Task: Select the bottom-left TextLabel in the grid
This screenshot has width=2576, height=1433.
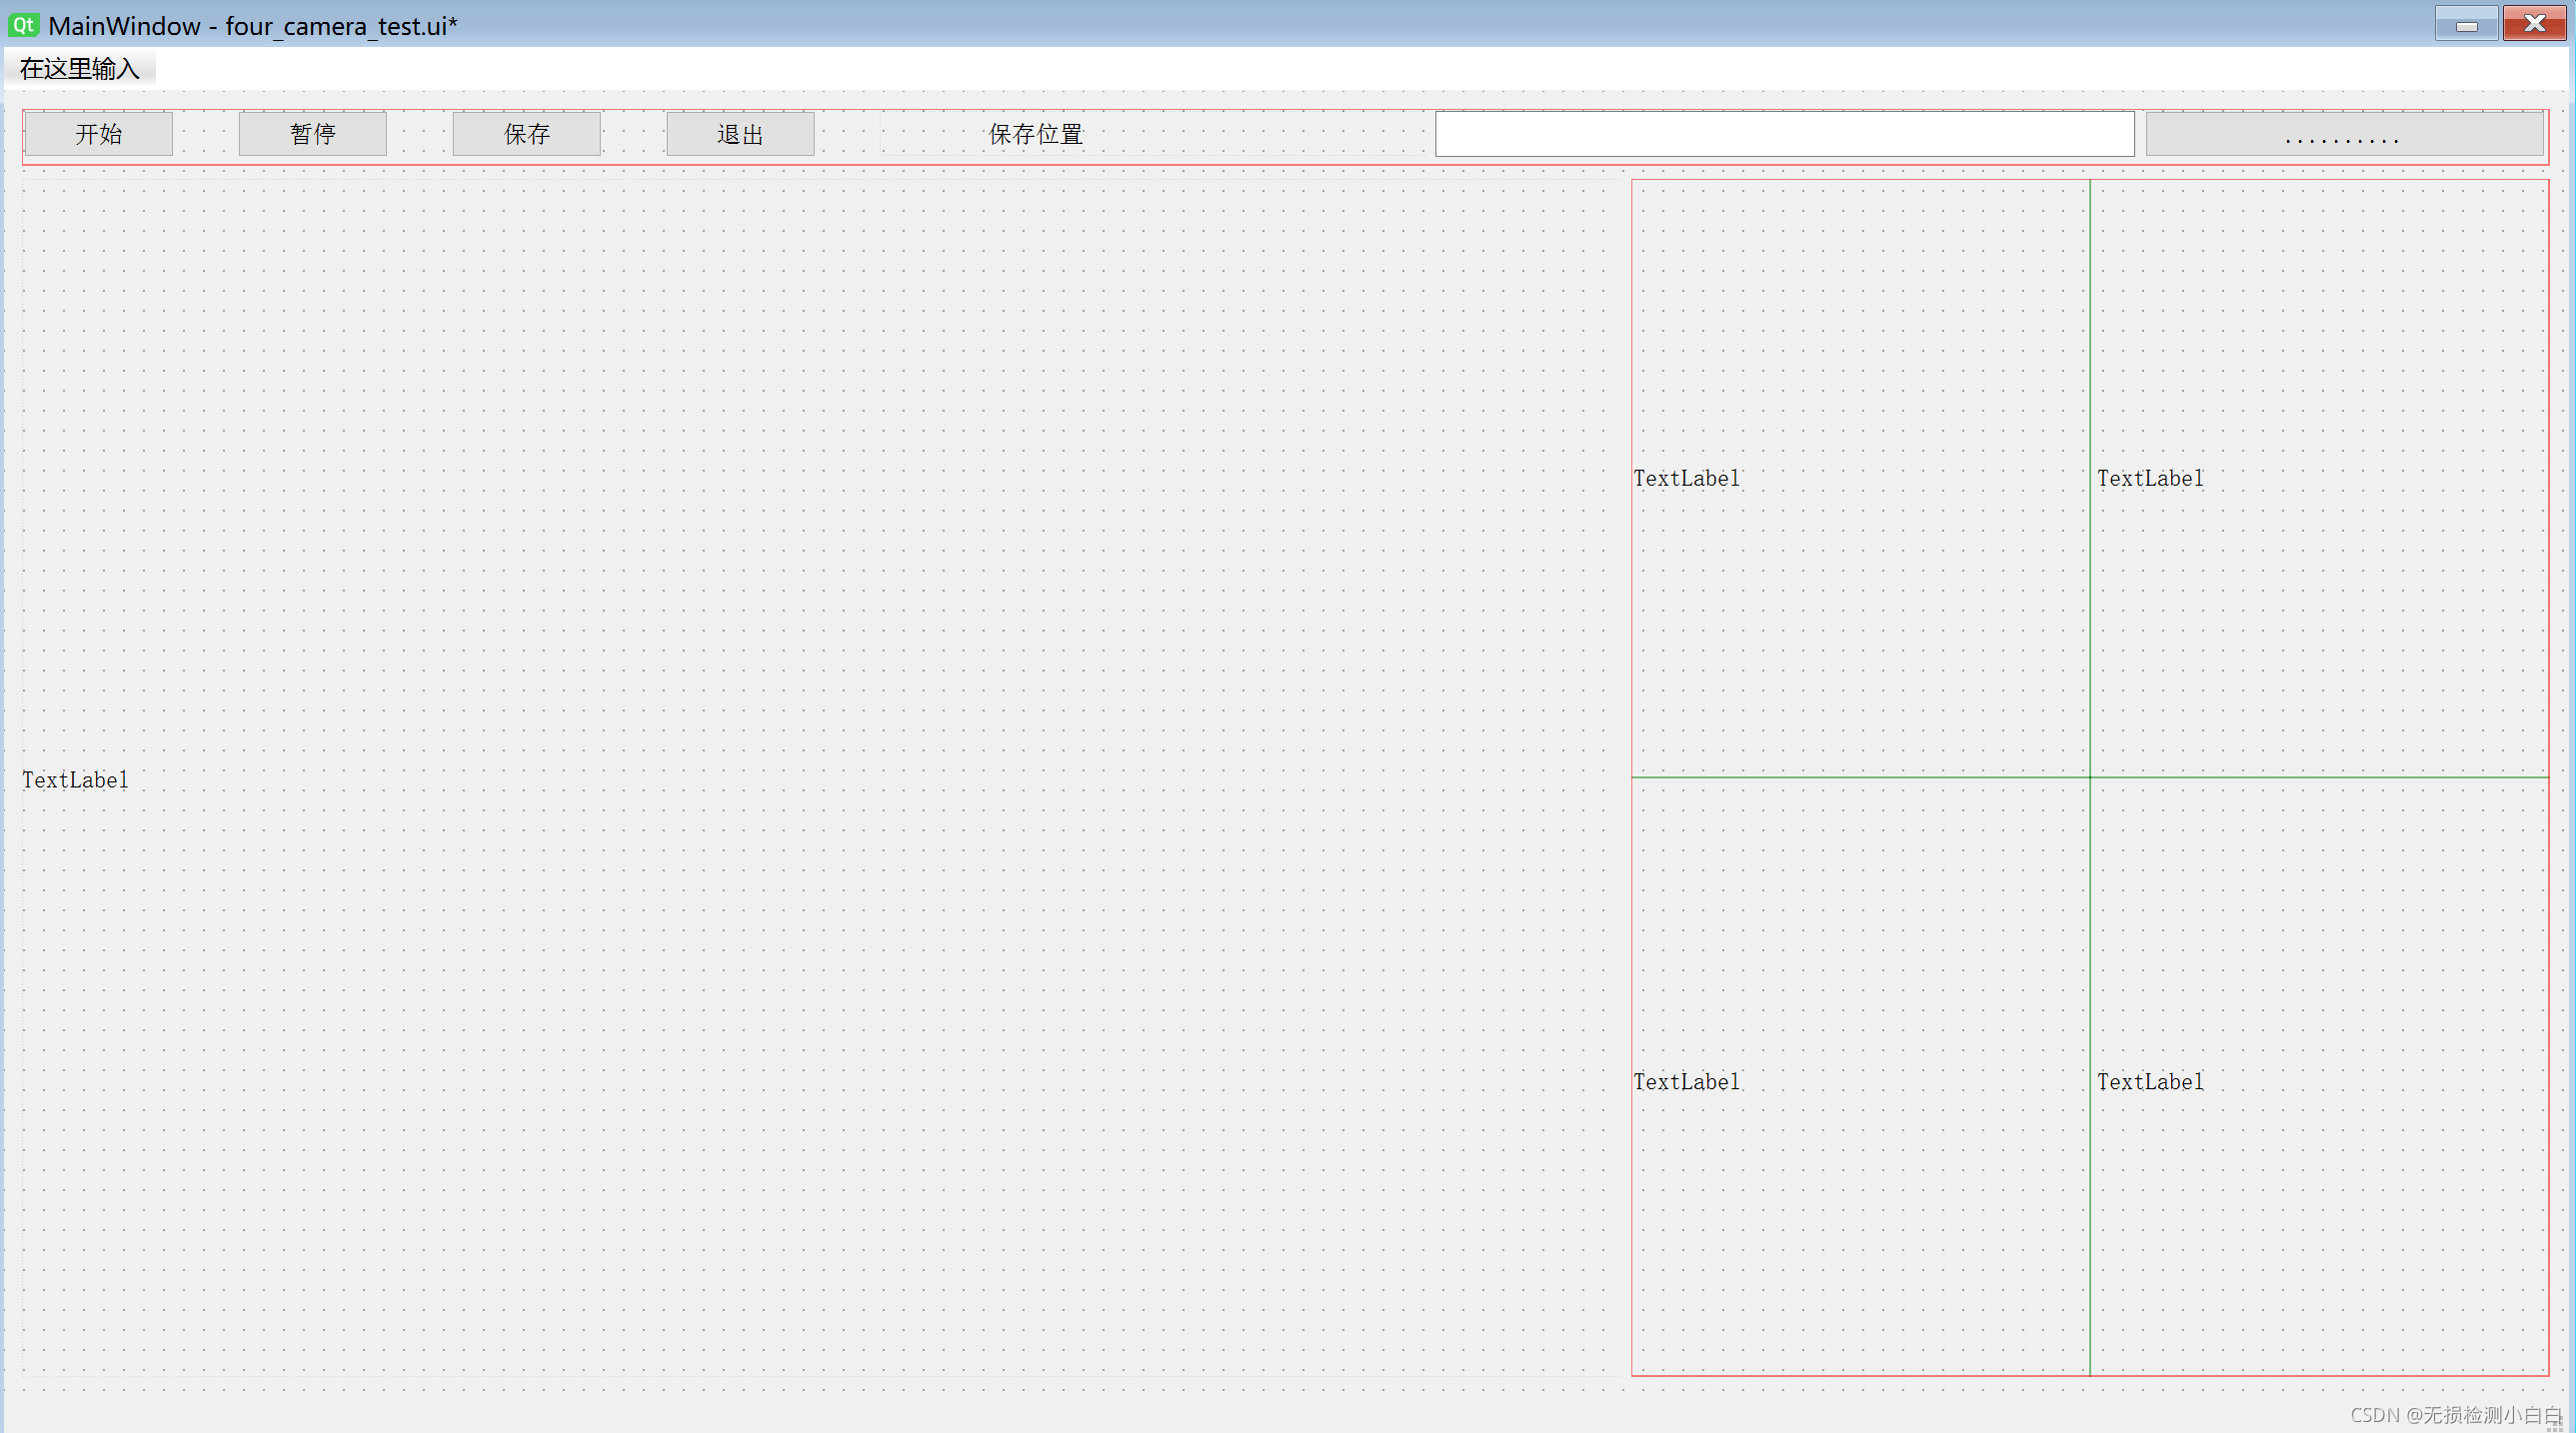Action: pos(1686,1082)
